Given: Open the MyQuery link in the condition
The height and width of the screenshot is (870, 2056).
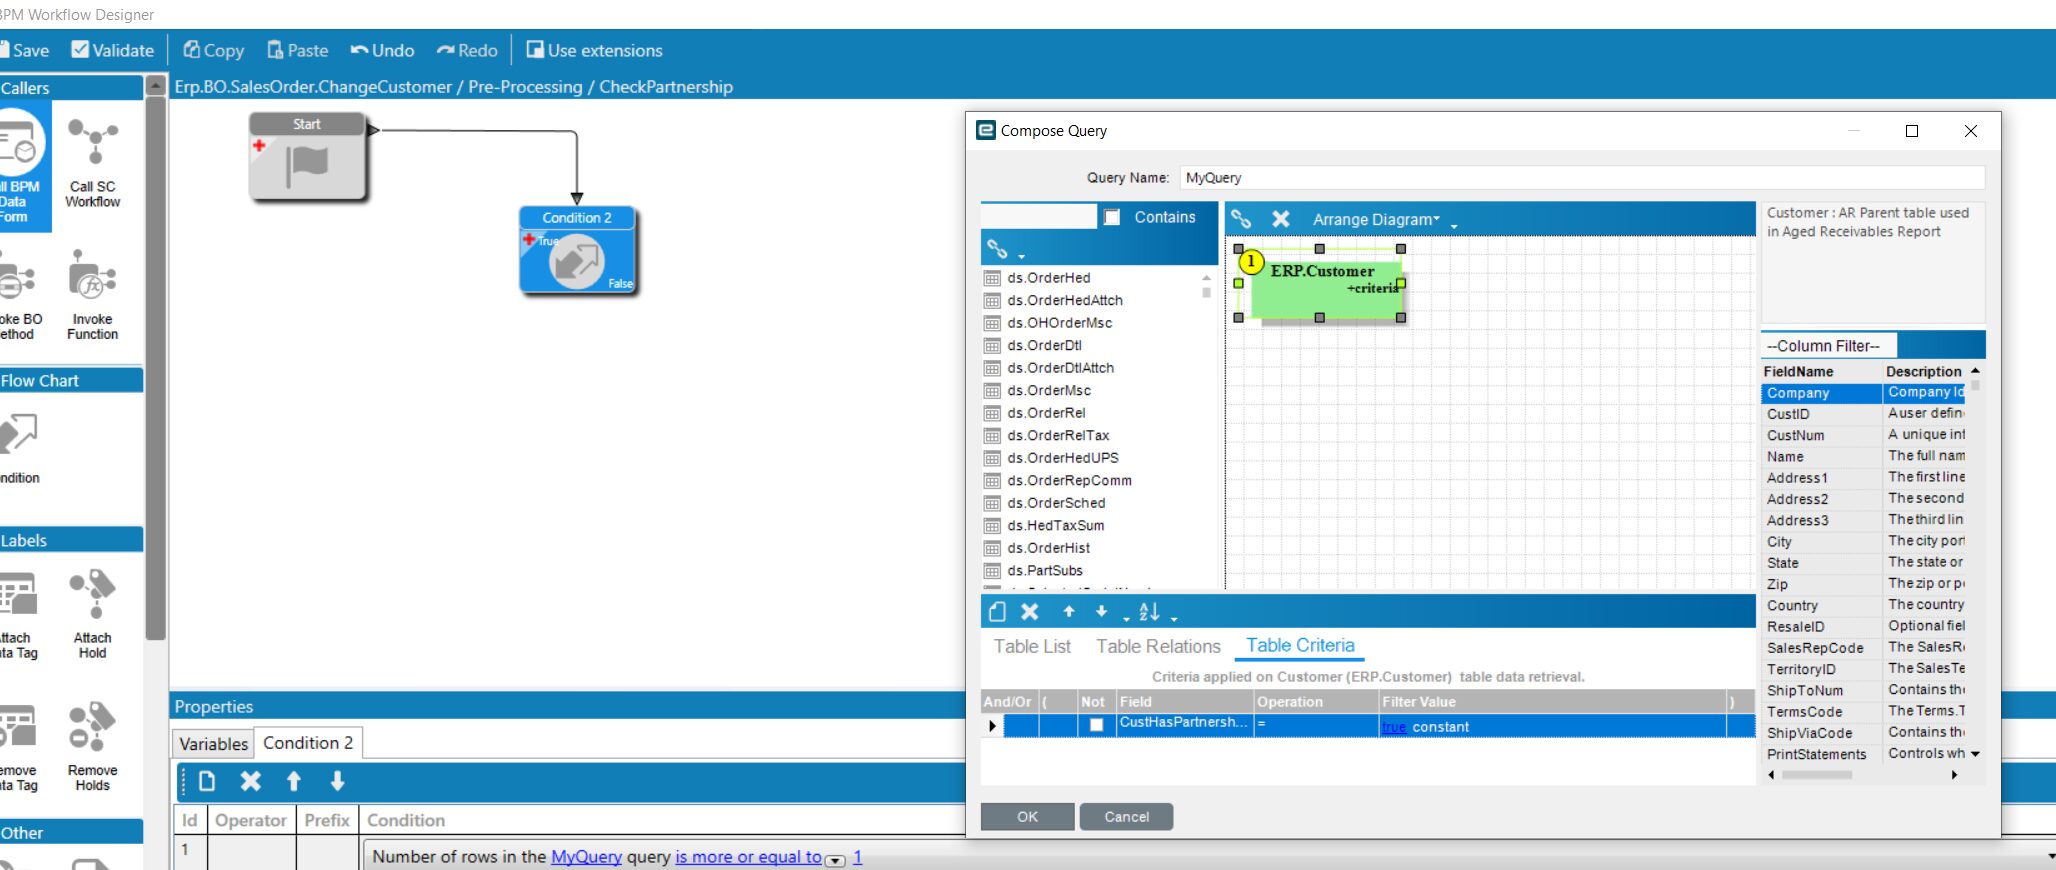Looking at the screenshot, I should point(586,857).
